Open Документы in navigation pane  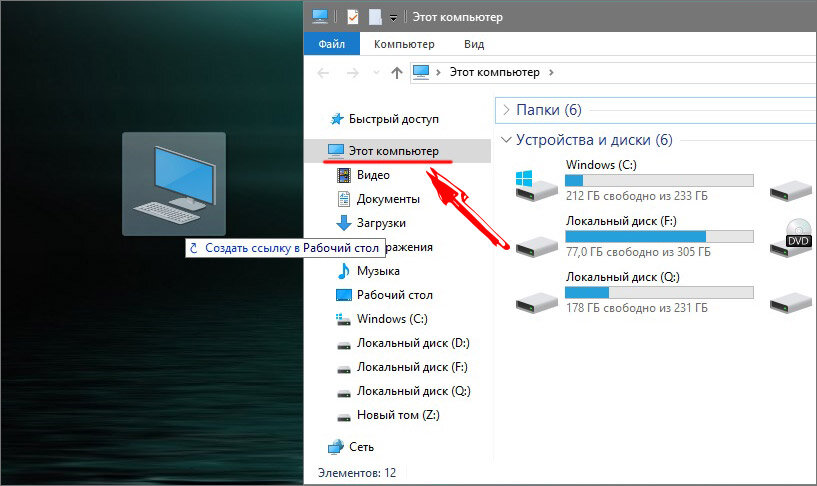coord(388,199)
